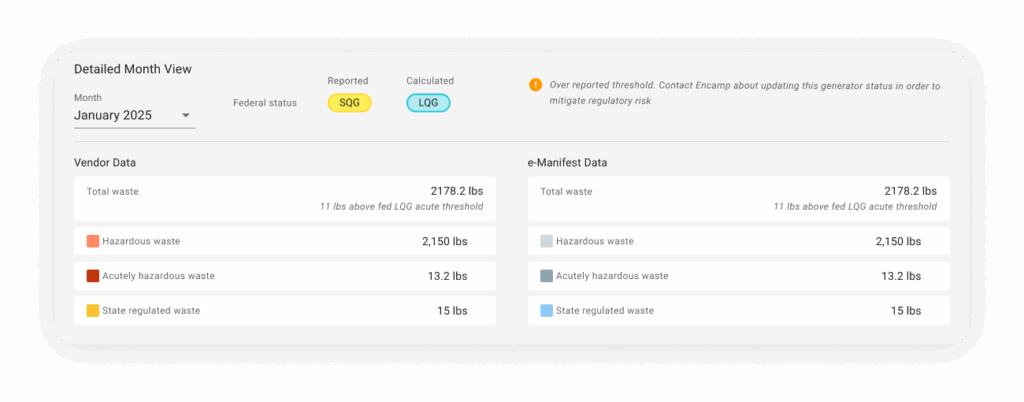Image resolution: width=1024 pixels, height=402 pixels.
Task: Click the slate e-Manifest Acutely hazardous swatch
Action: [546, 276]
